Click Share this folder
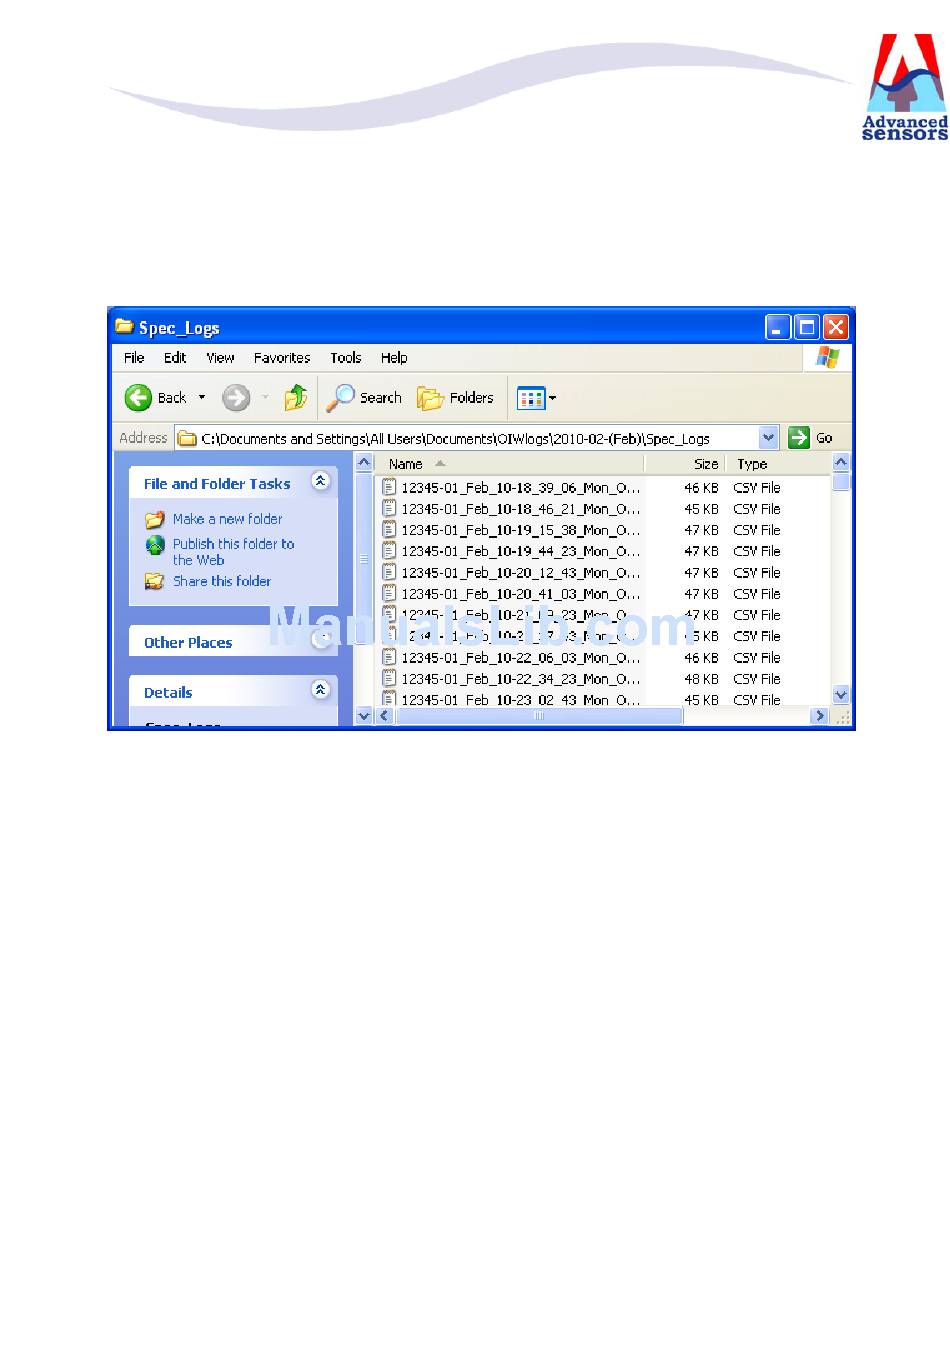950x1360 pixels. coord(222,581)
